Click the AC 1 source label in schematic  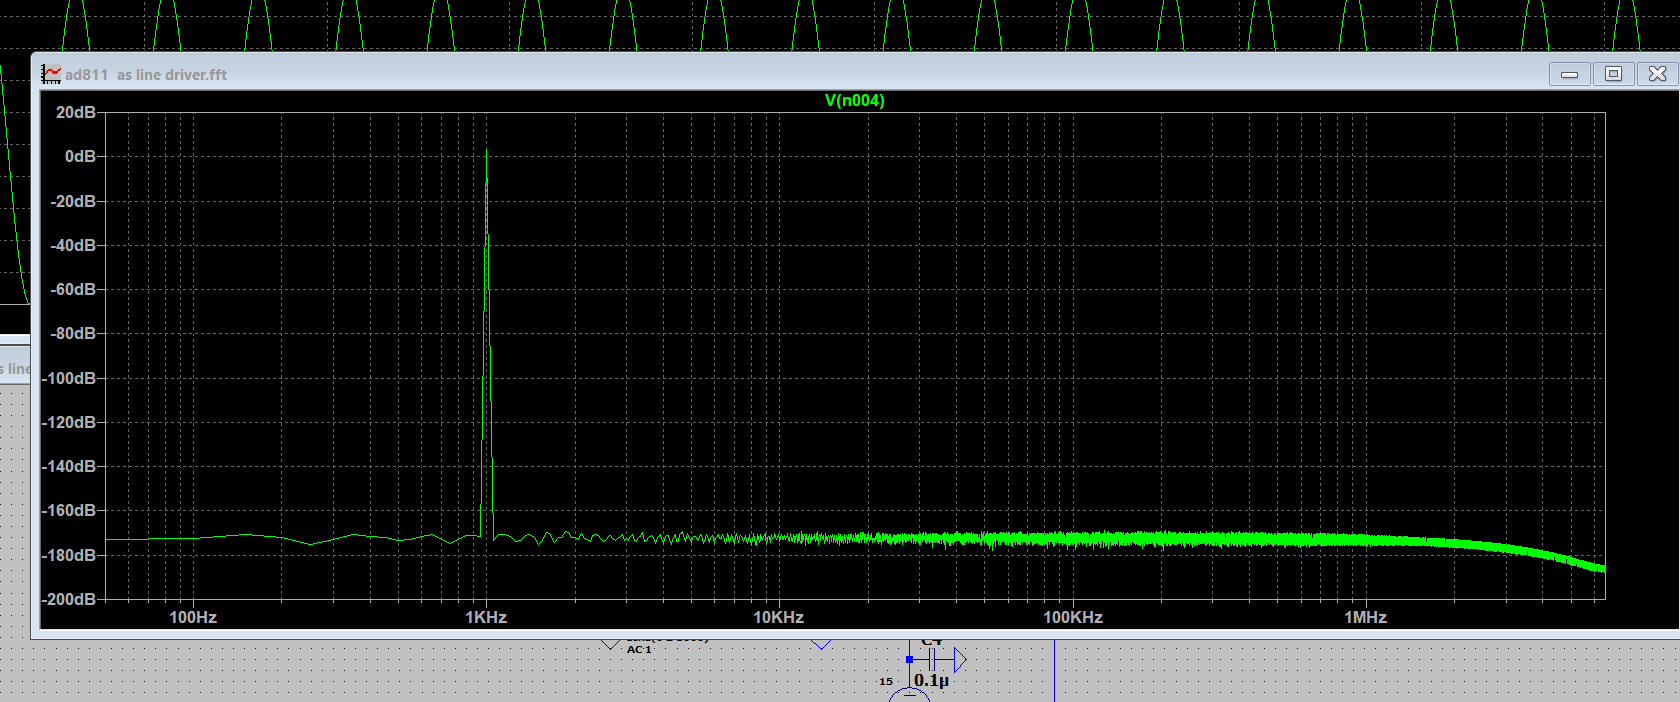point(639,650)
